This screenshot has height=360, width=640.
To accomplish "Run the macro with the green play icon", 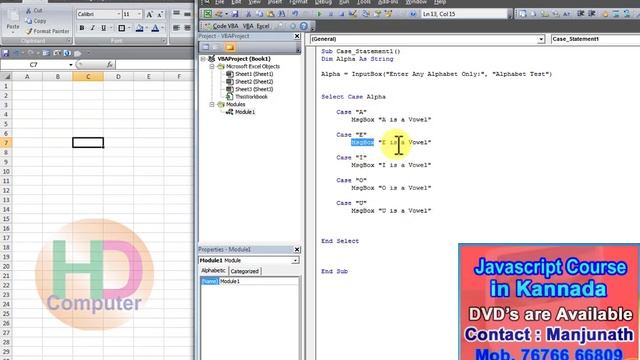I will (319, 14).
